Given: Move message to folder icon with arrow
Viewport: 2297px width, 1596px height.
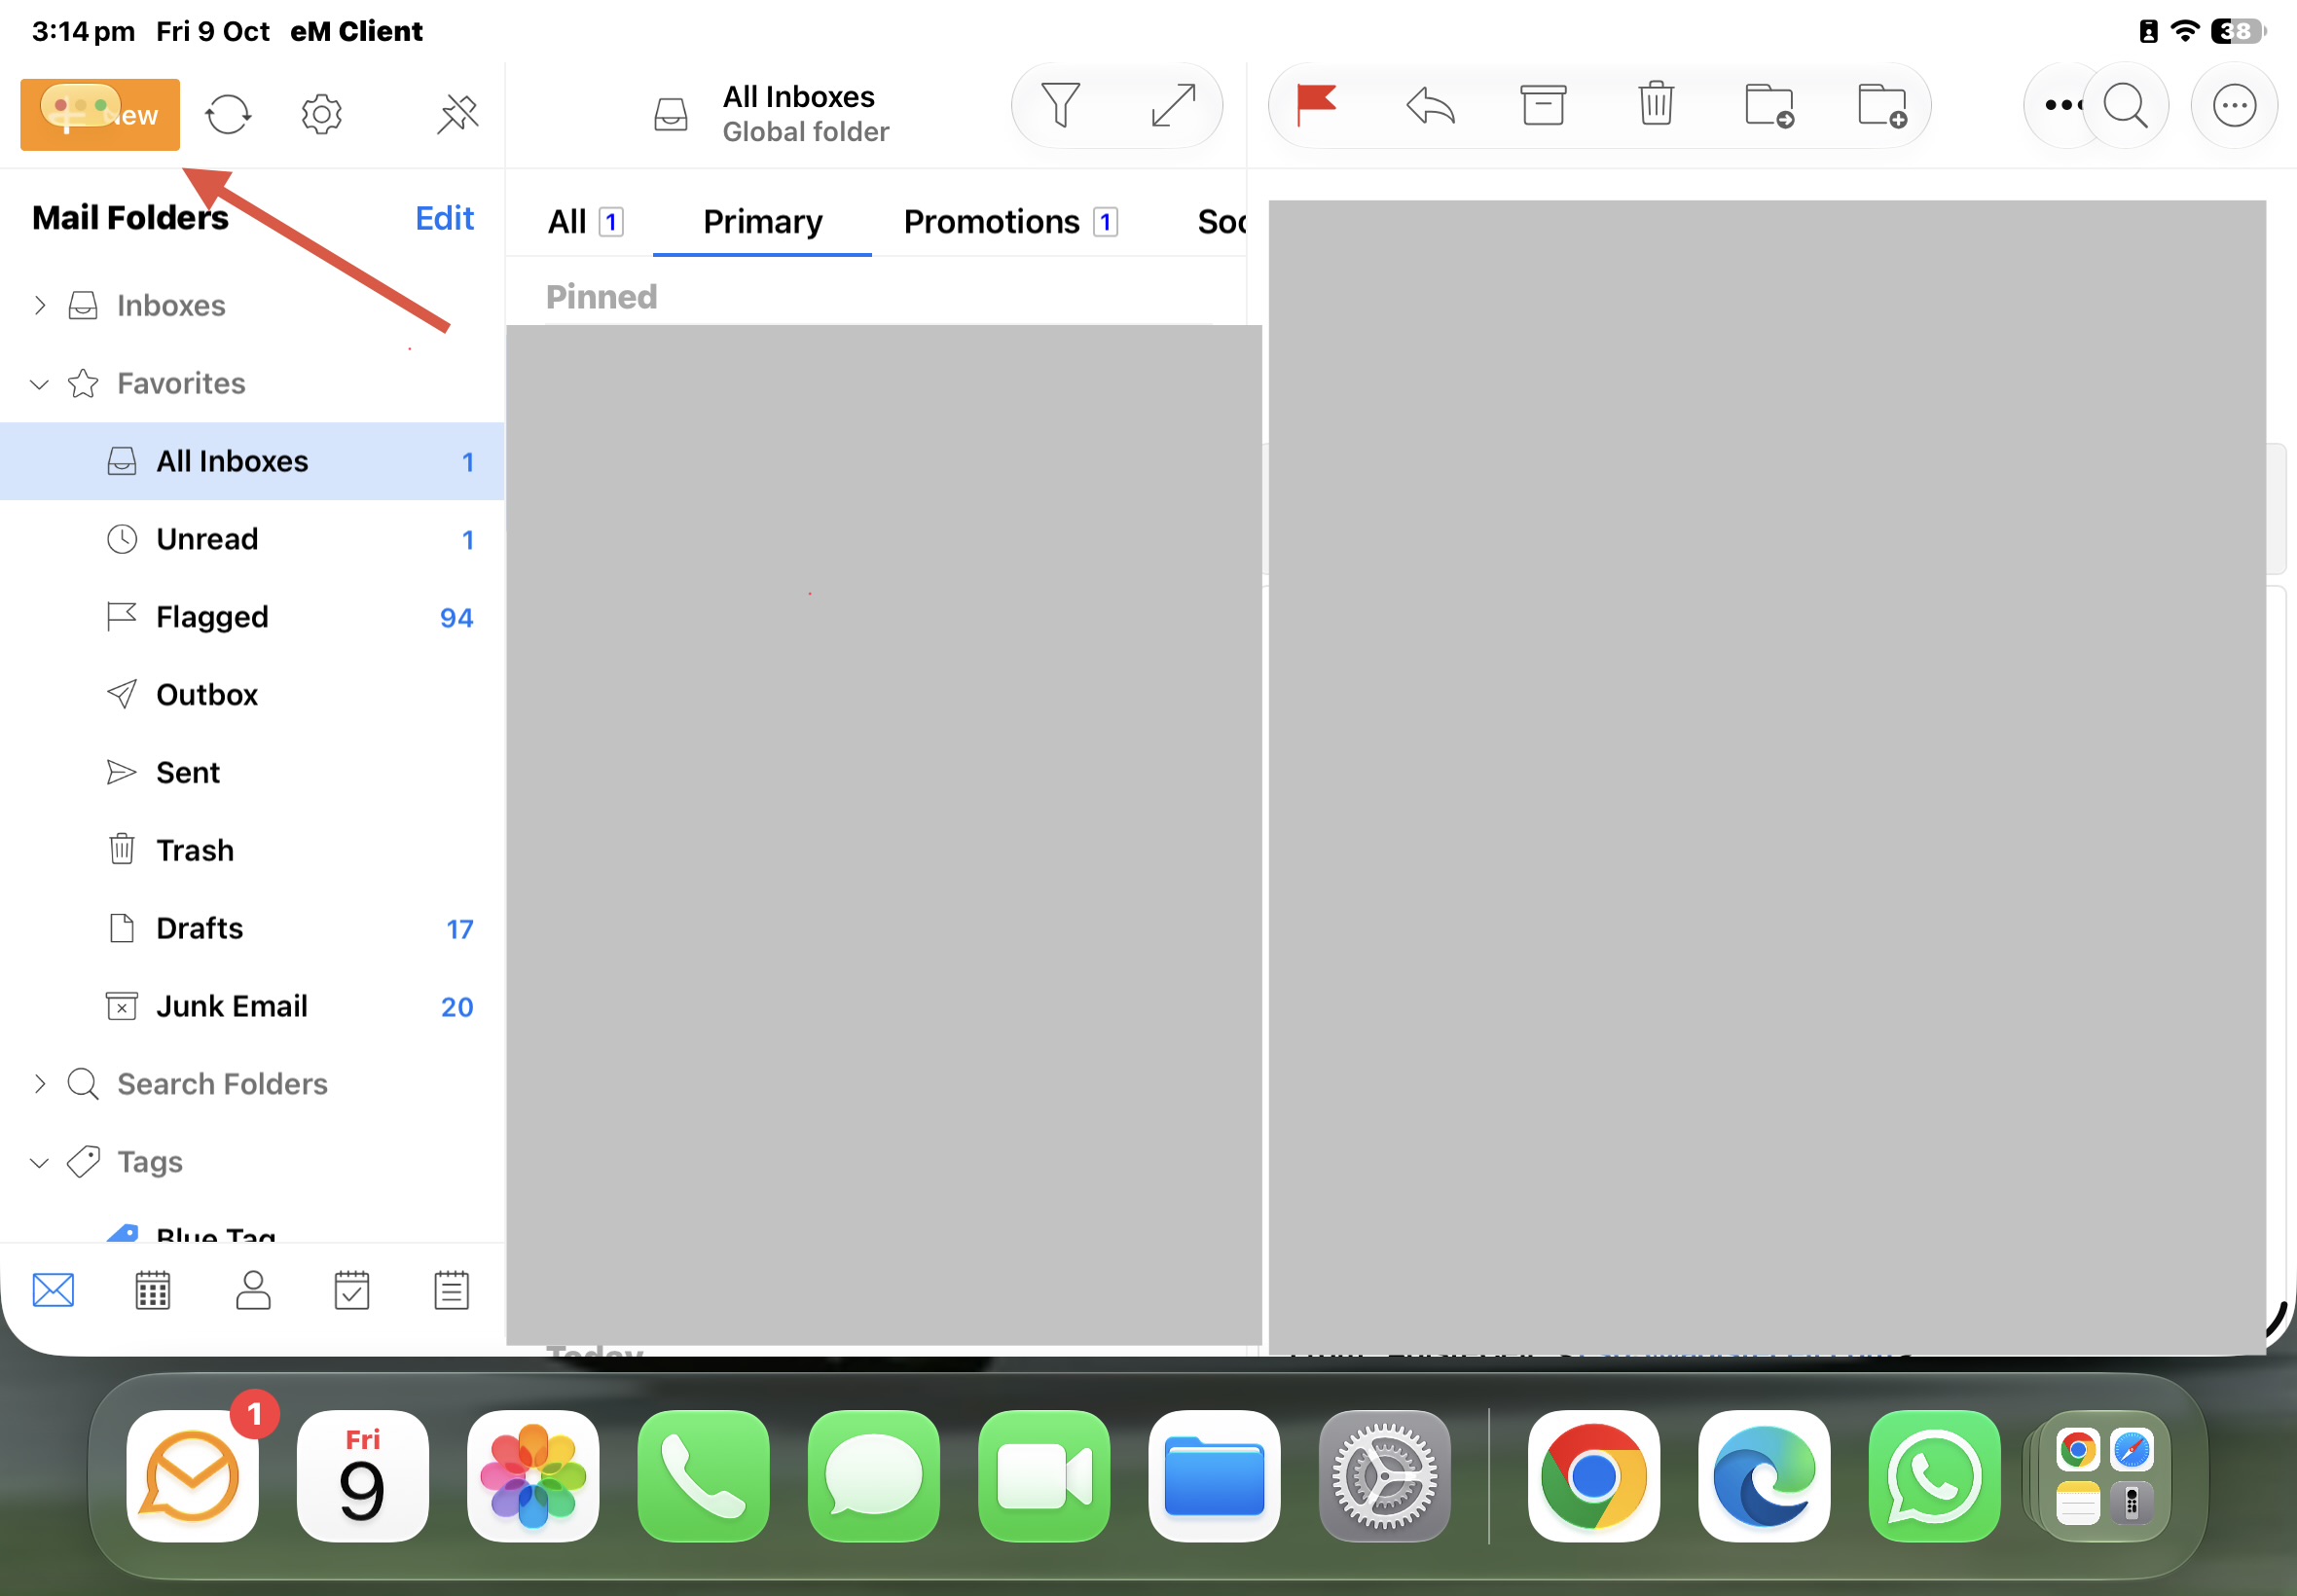Looking at the screenshot, I should coord(1770,106).
